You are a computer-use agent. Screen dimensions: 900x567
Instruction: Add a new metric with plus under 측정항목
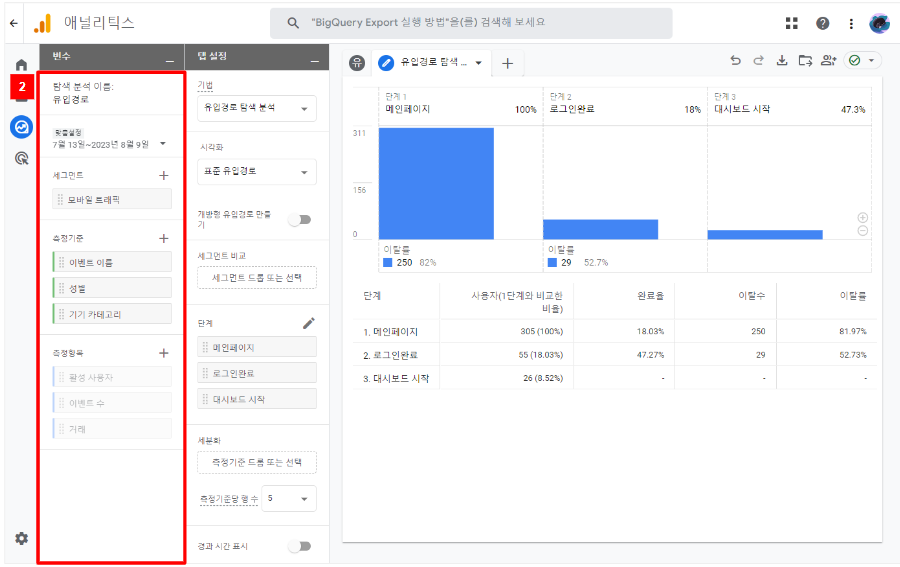[x=164, y=353]
